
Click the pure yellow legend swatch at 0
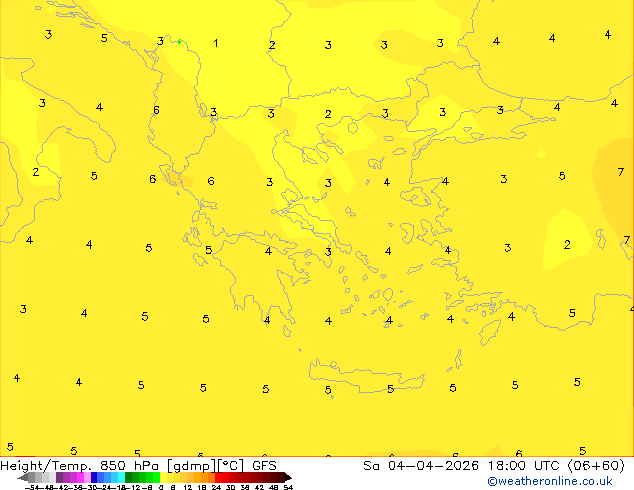(x=163, y=477)
